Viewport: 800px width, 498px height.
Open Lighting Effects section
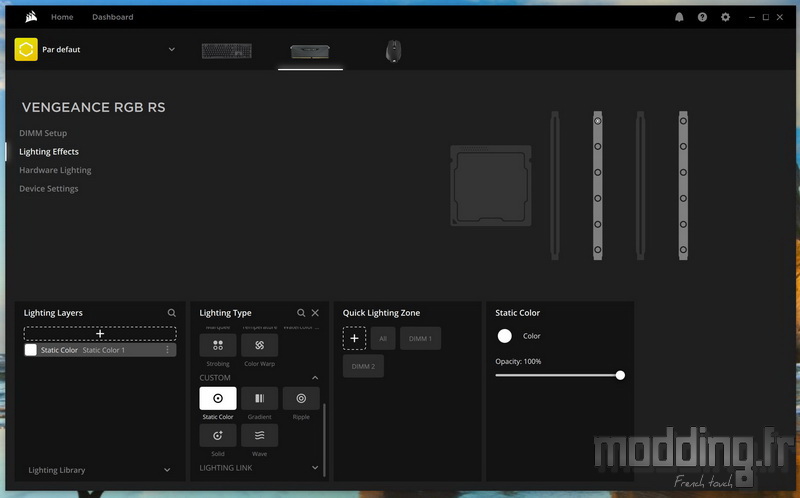pos(49,152)
